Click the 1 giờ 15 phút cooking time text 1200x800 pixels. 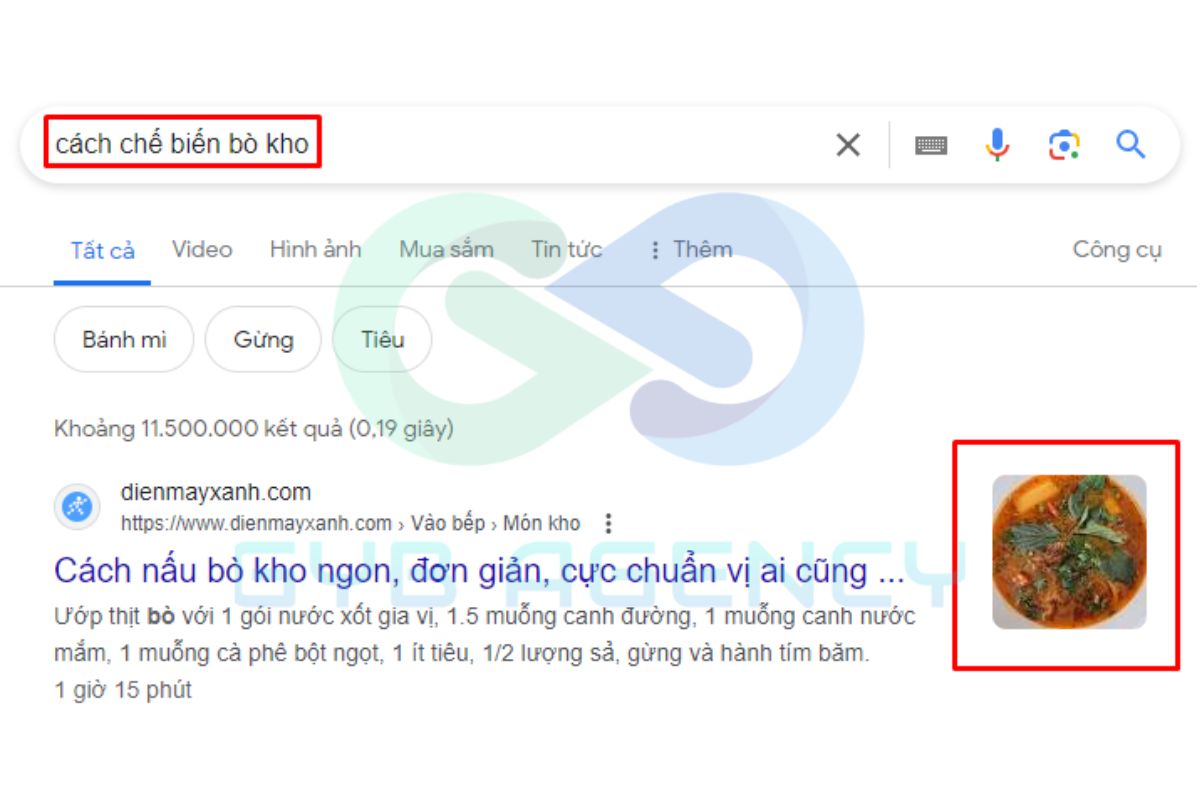coord(123,690)
